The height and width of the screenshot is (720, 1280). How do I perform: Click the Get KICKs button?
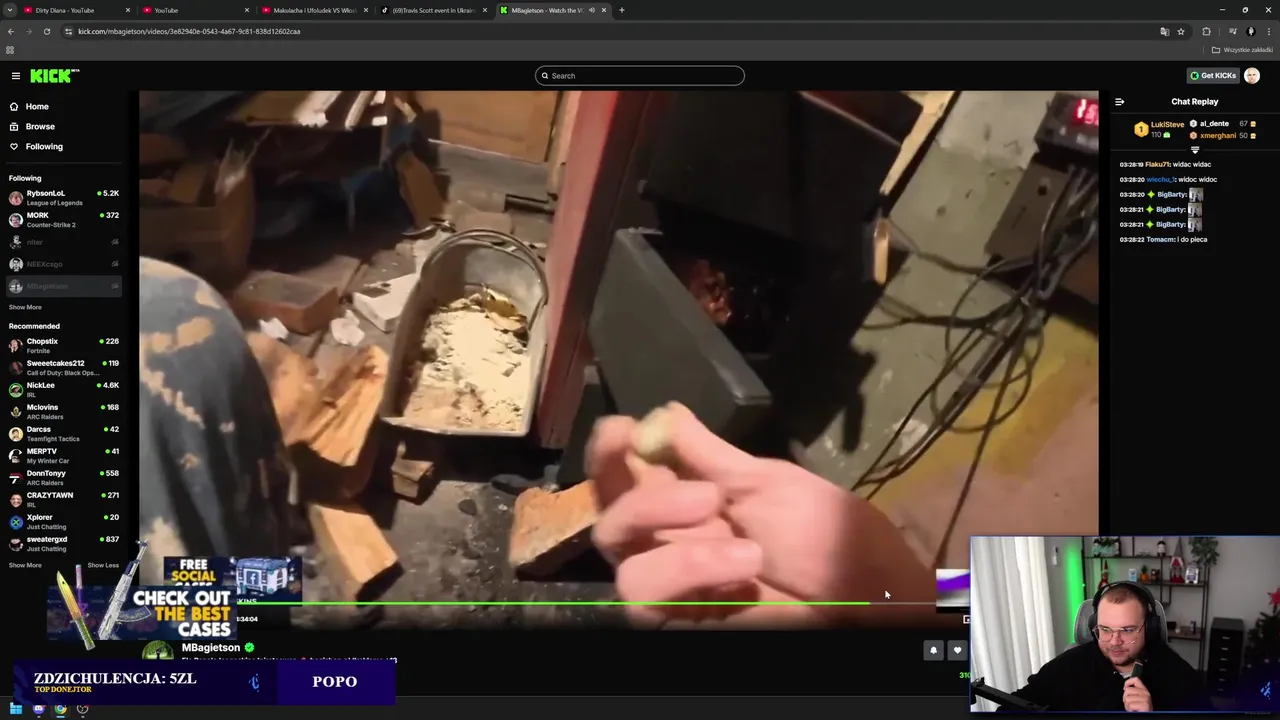[x=1213, y=76]
